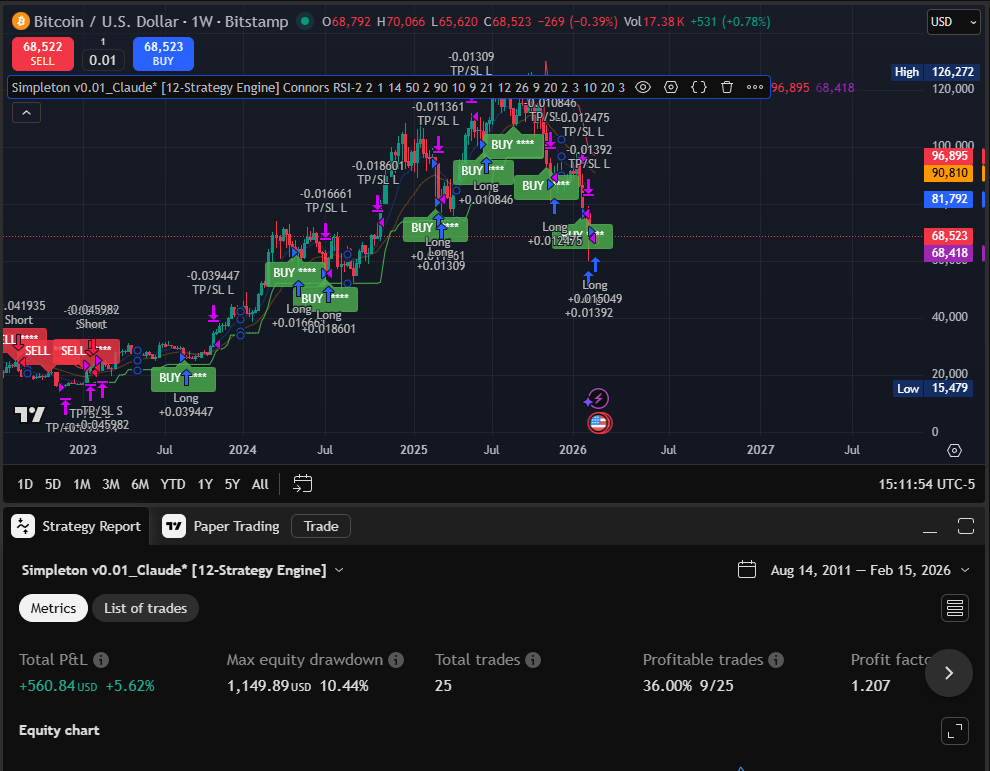Select the Metrics tab

(54, 608)
